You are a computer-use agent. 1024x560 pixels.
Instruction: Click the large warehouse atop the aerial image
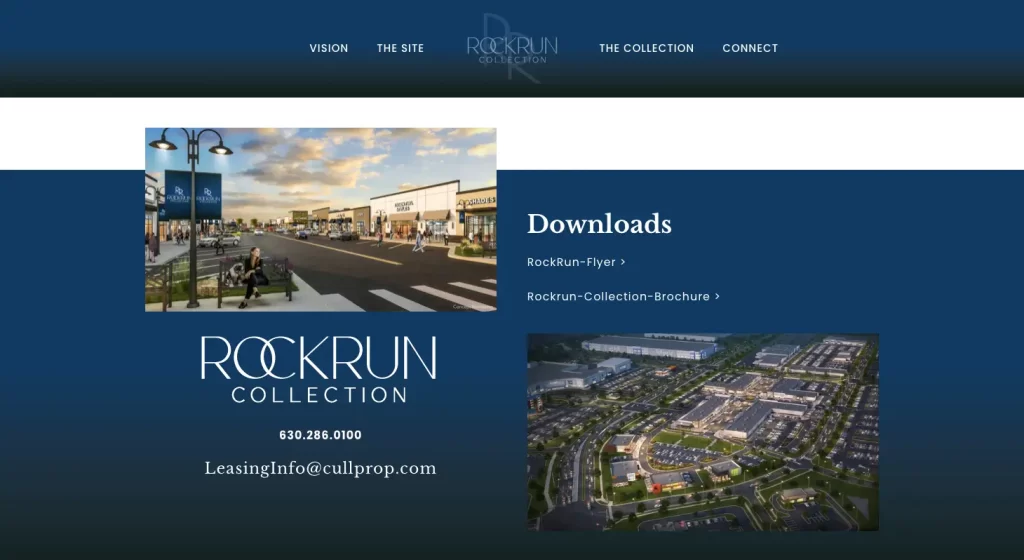click(x=648, y=346)
